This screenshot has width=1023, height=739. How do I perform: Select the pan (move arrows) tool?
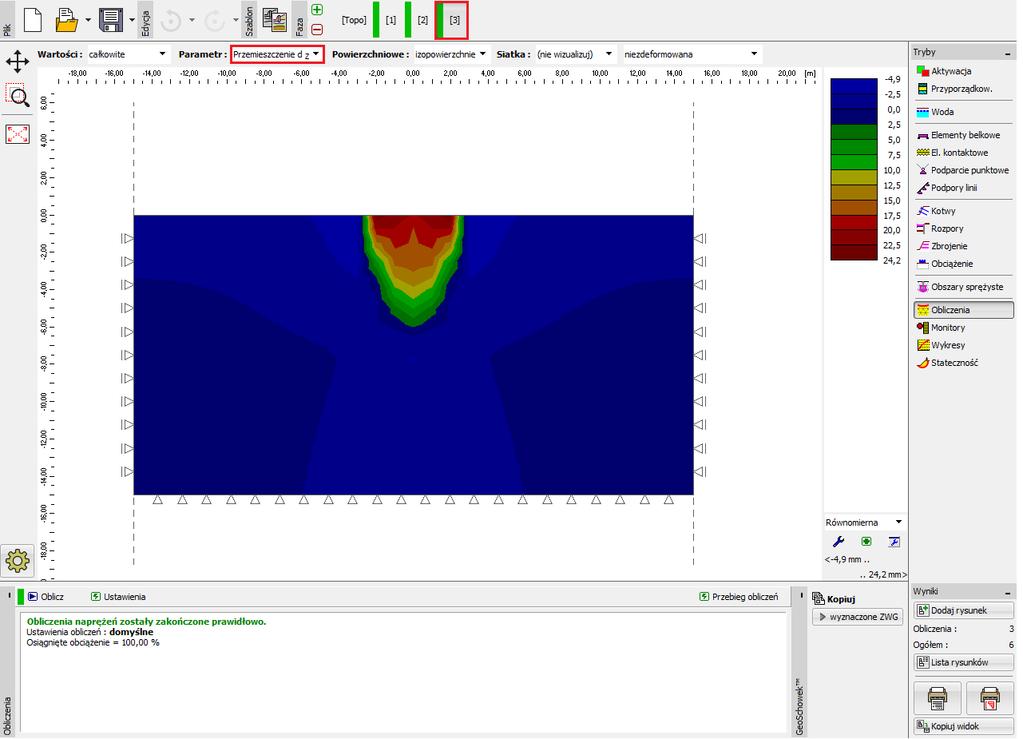pos(18,62)
